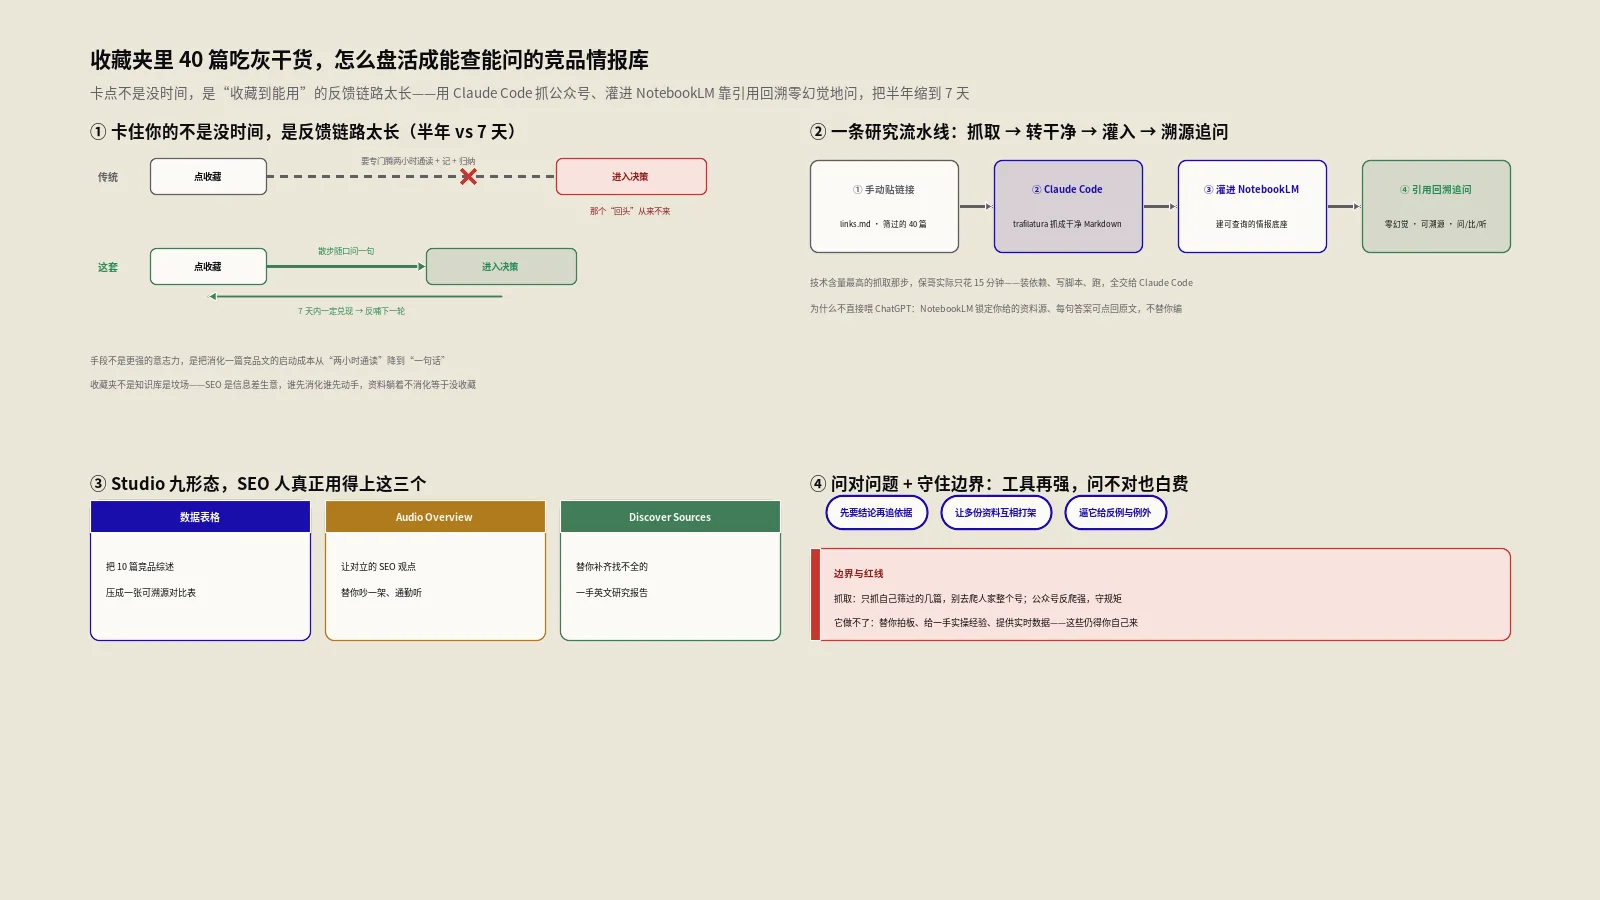
Task: Click the arrow between 手动贴链接 and Claude Code
Action: (x=976, y=207)
